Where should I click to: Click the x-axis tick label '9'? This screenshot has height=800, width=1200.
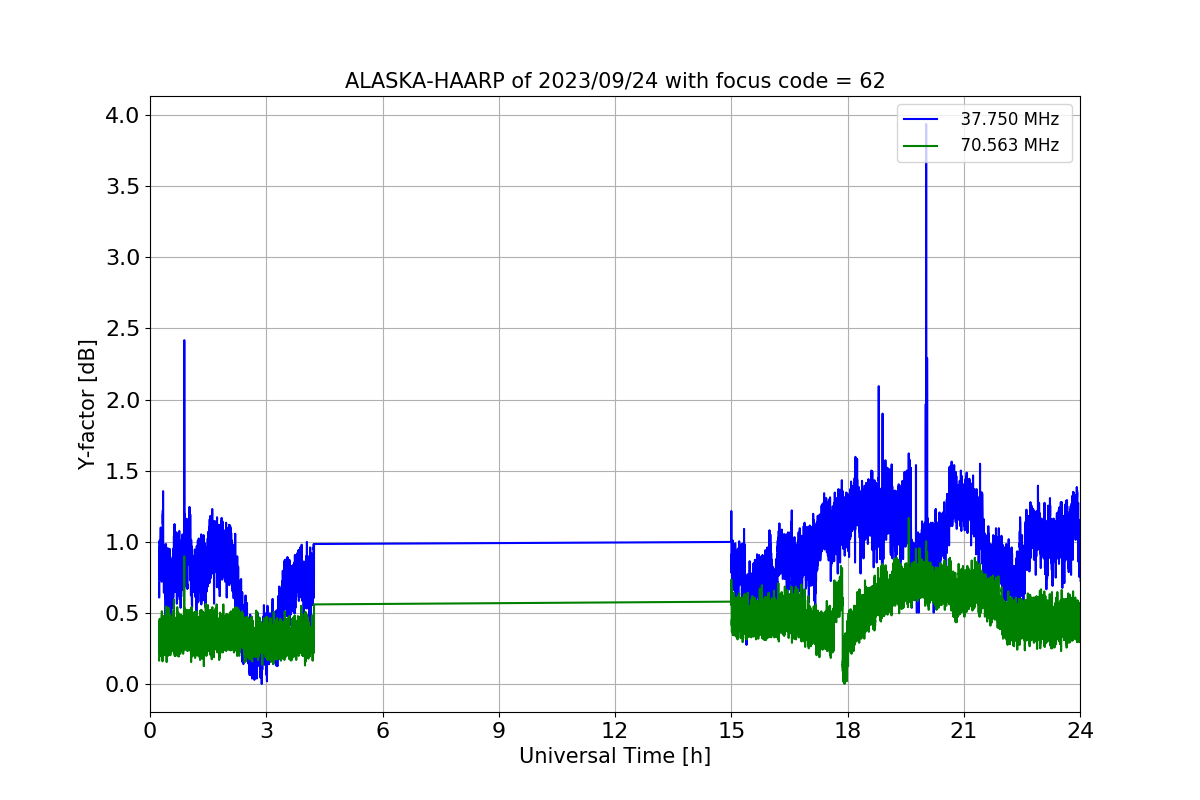499,730
